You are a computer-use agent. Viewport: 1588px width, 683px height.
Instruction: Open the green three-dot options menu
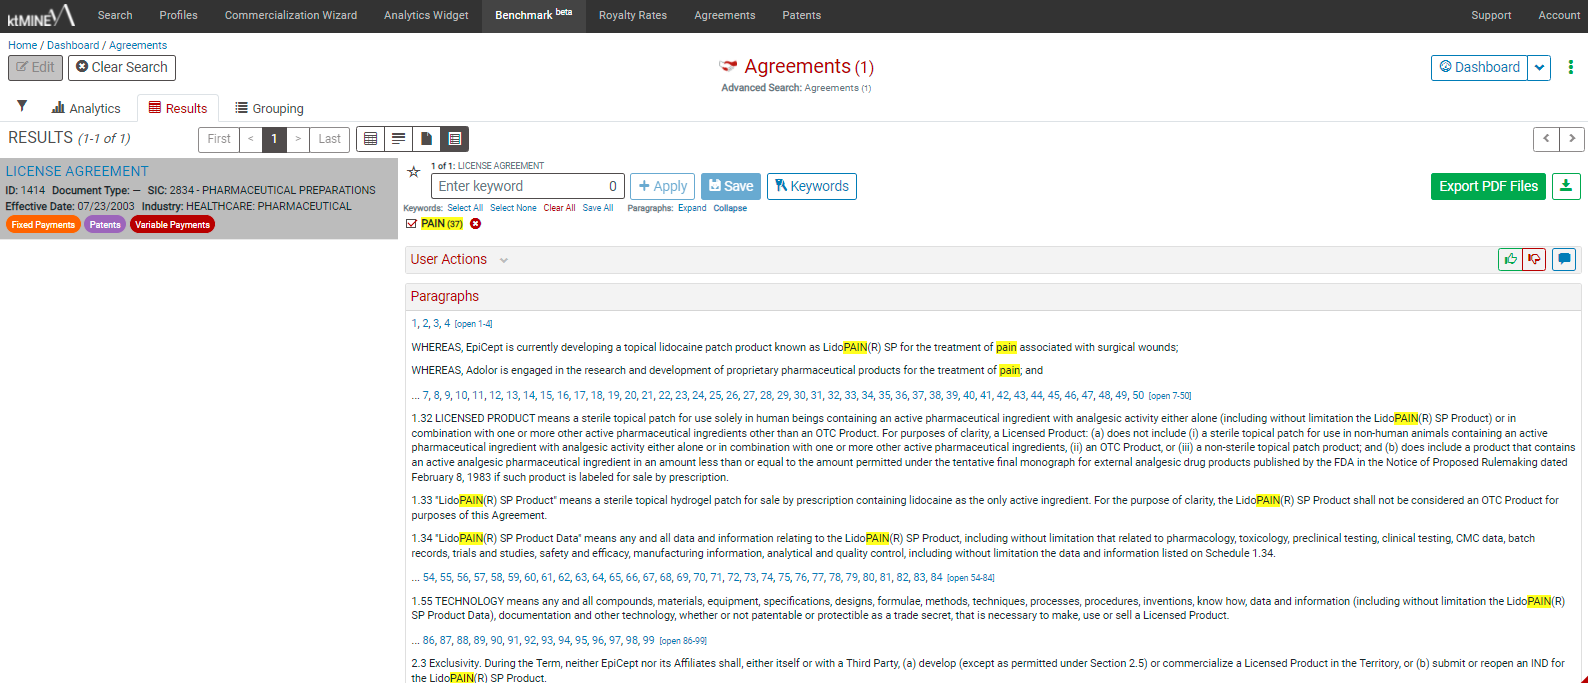(1571, 67)
